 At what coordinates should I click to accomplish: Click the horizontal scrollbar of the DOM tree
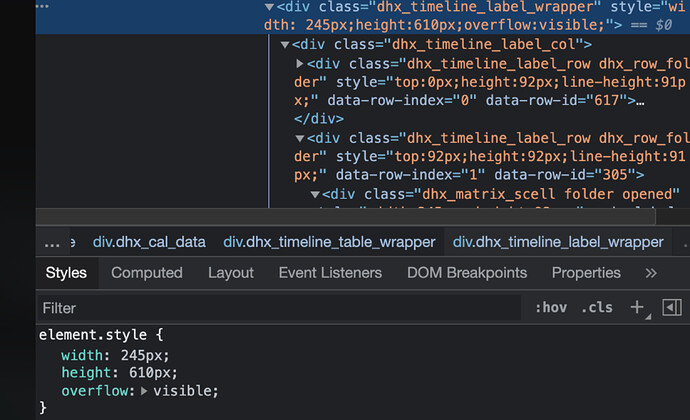346,217
